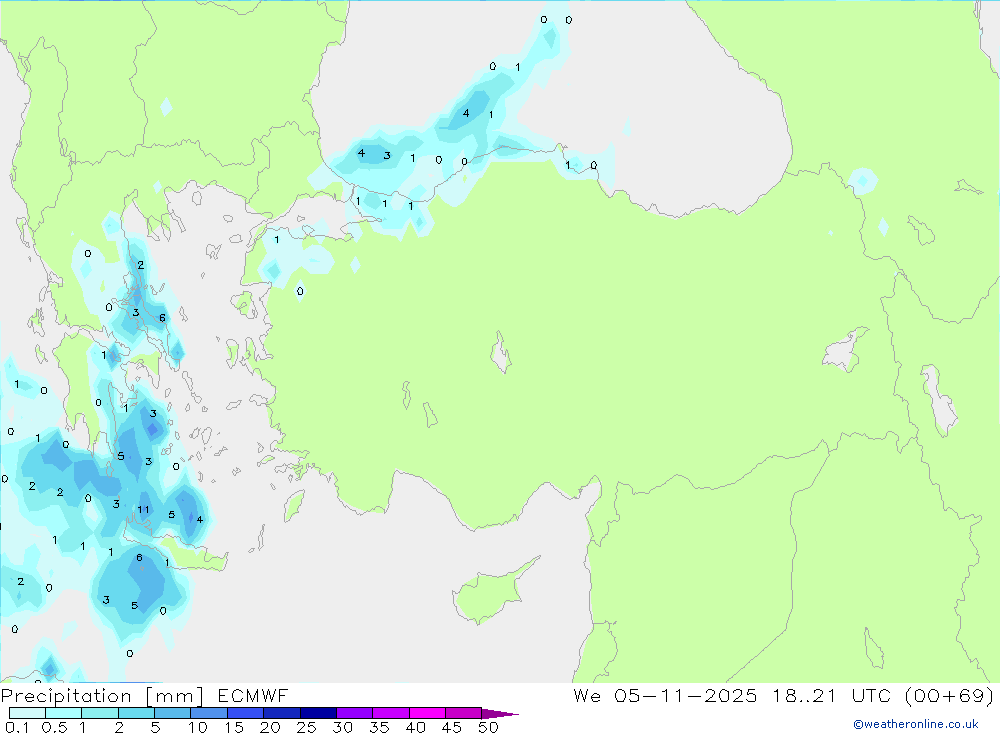This screenshot has width=1000, height=733.
Task: Click the '50' legend scale label
Action: 489,727
